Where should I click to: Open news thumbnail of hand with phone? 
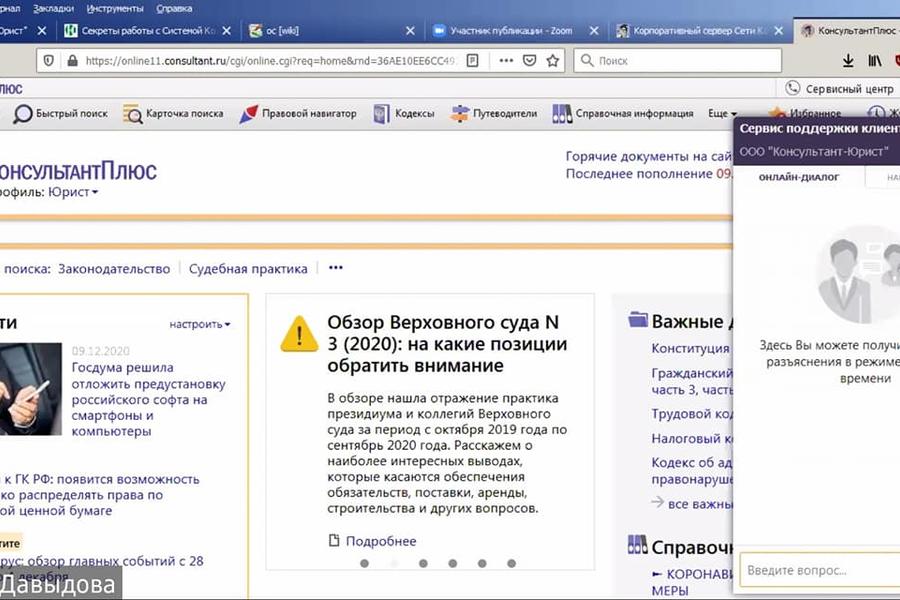(x=30, y=389)
